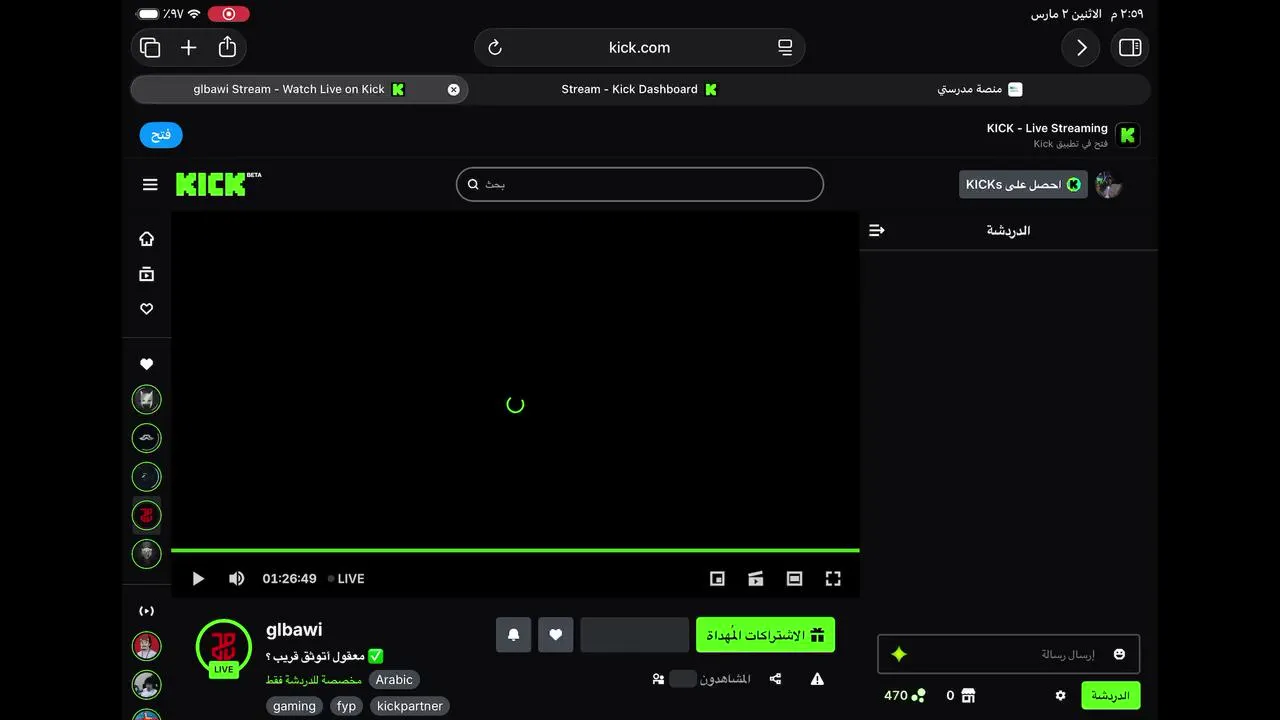Select the fyp tag
Screen dimensions: 1280x720
click(x=347, y=706)
